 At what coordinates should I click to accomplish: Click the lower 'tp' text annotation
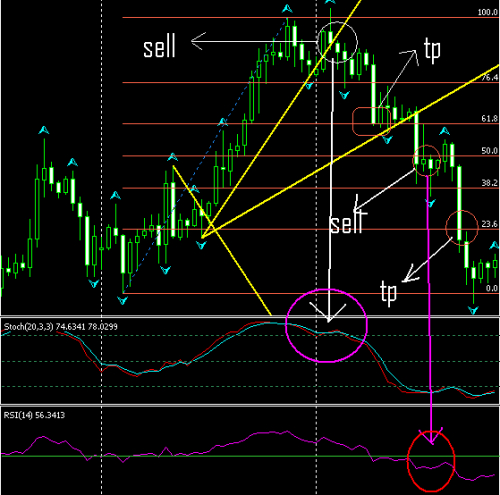[x=388, y=292]
